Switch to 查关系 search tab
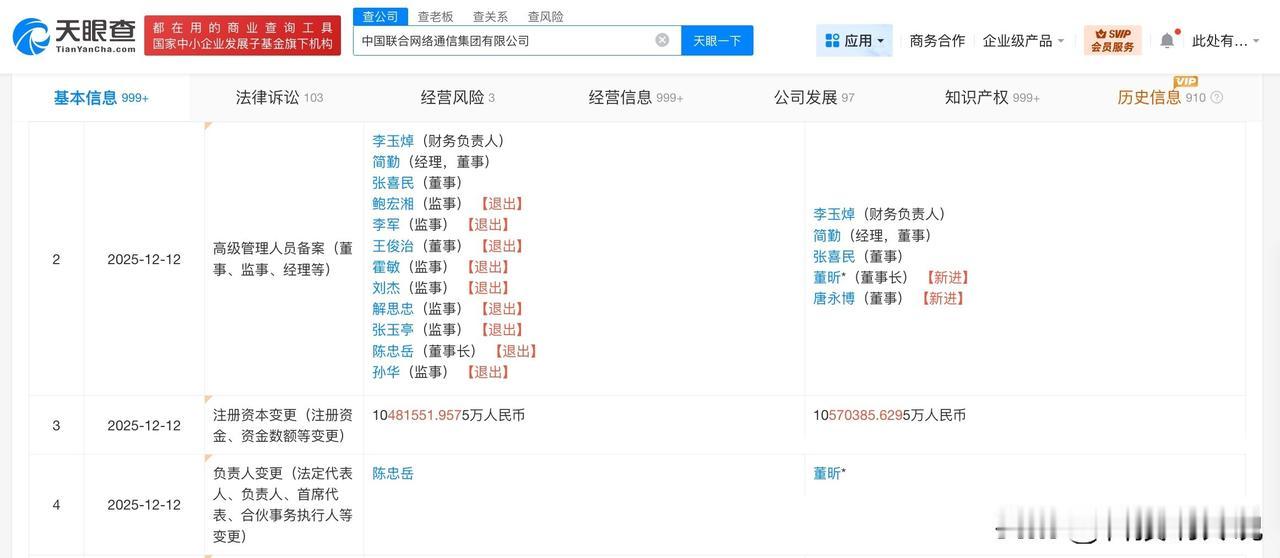 coord(490,16)
